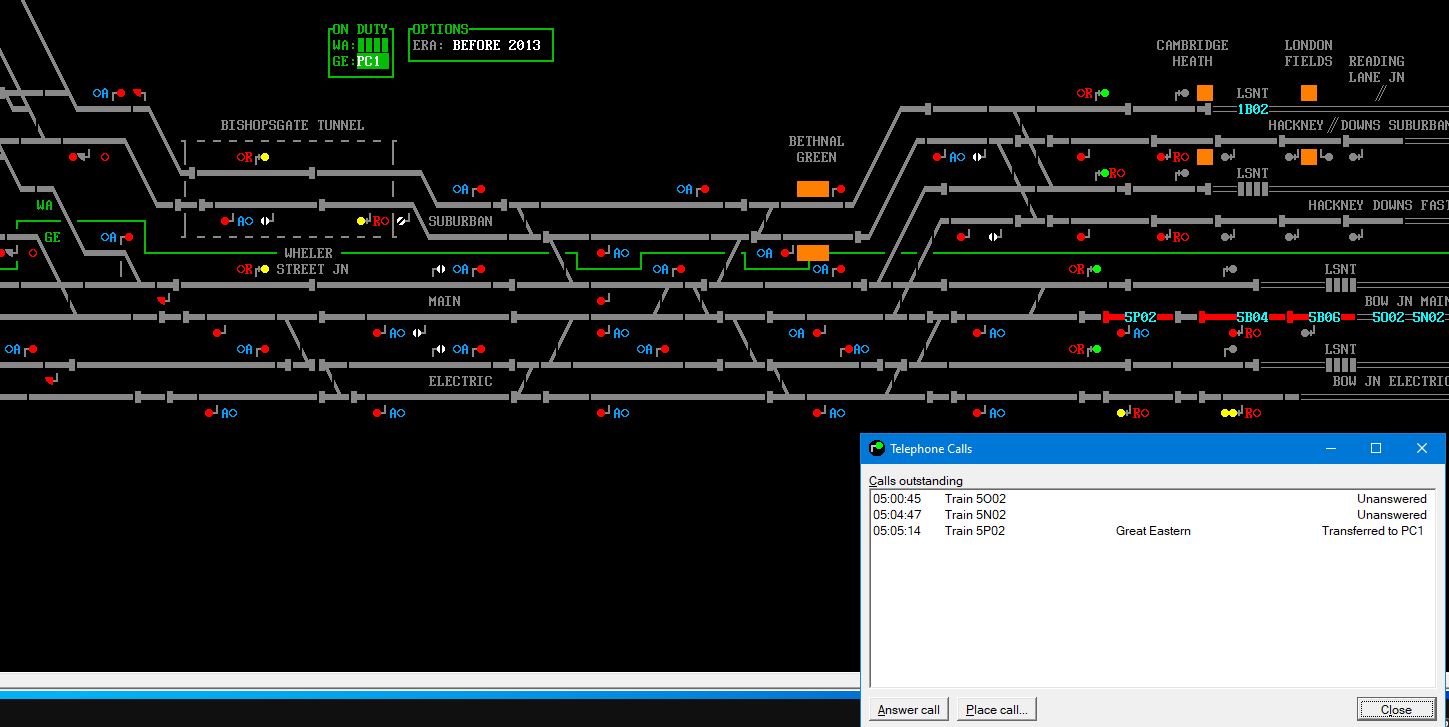Click the double-slash marker under Reading Lane Jn
Viewport: 1449px width, 727px height.
pyautogui.click(x=1381, y=93)
